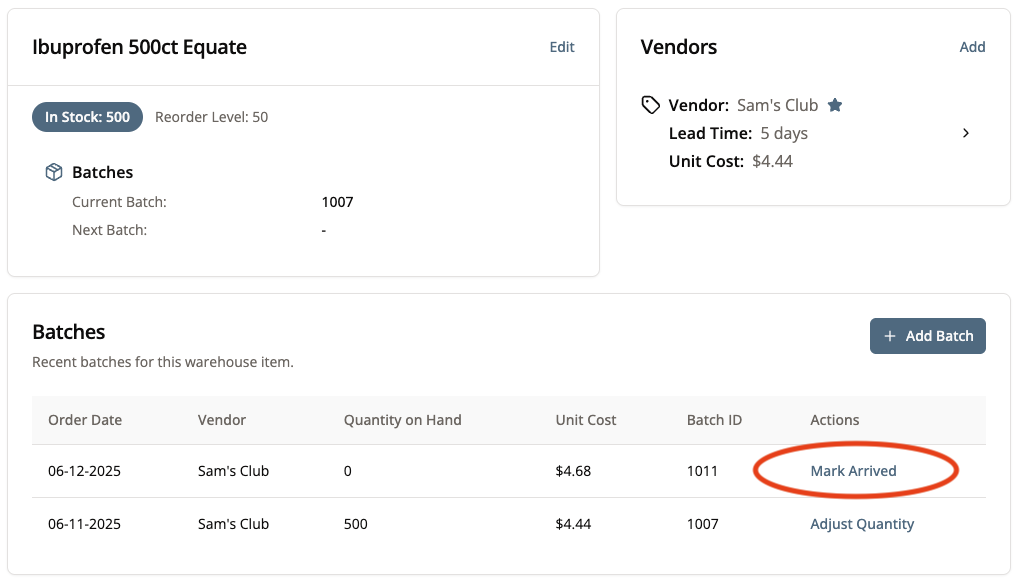Select the Unit Cost column header
The height and width of the screenshot is (585, 1023).
pos(585,420)
